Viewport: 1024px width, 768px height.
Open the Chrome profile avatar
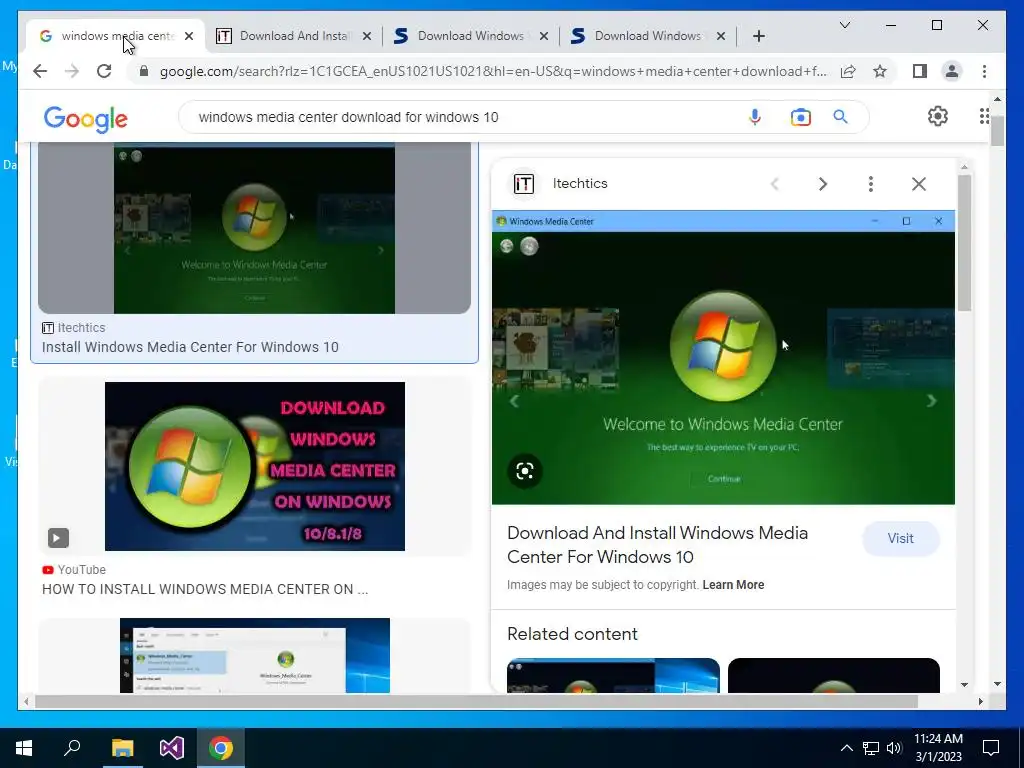click(952, 71)
